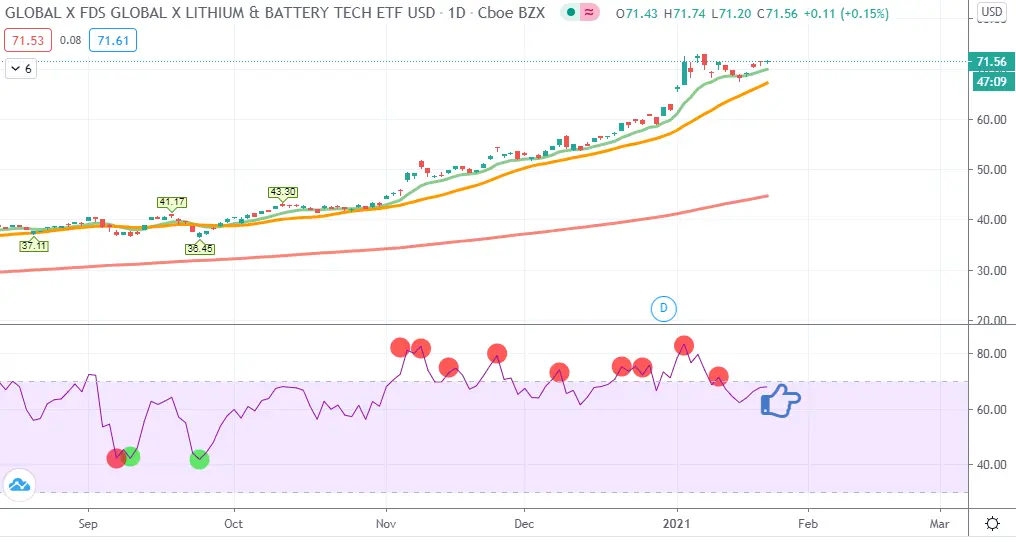Image resolution: width=1016 pixels, height=542 pixels.
Task: Click the sell price 71.53 button
Action: [x=28, y=41]
